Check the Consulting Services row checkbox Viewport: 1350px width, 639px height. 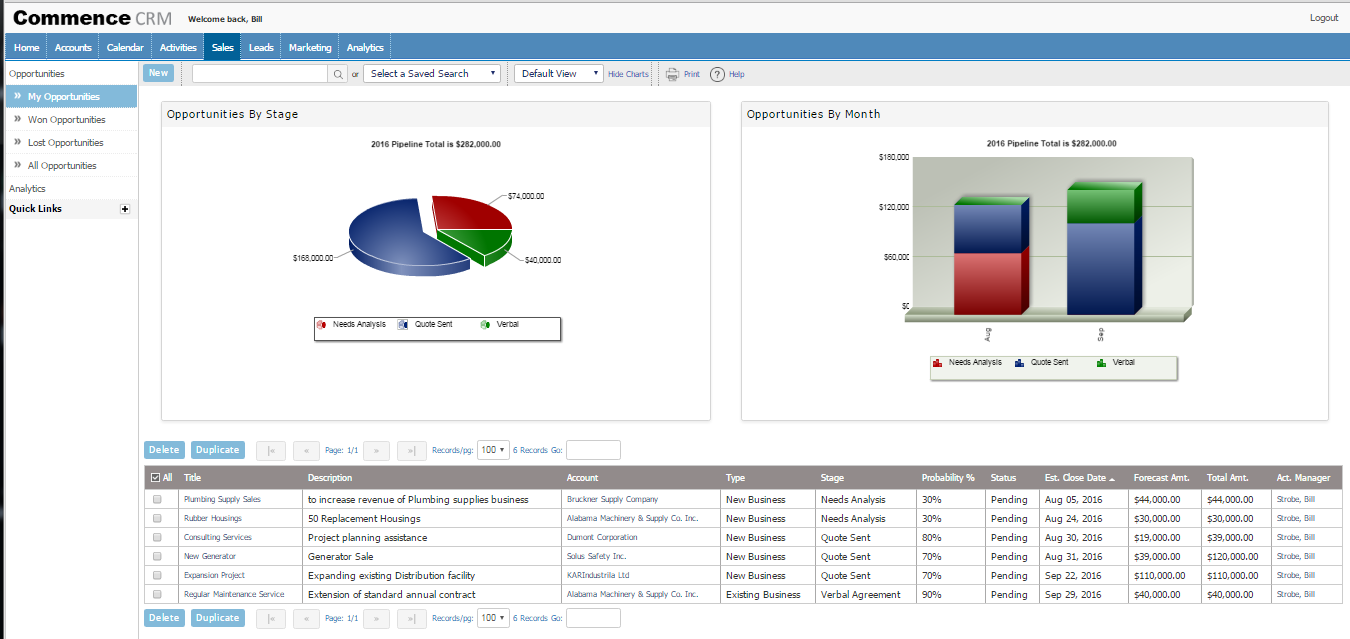156,537
